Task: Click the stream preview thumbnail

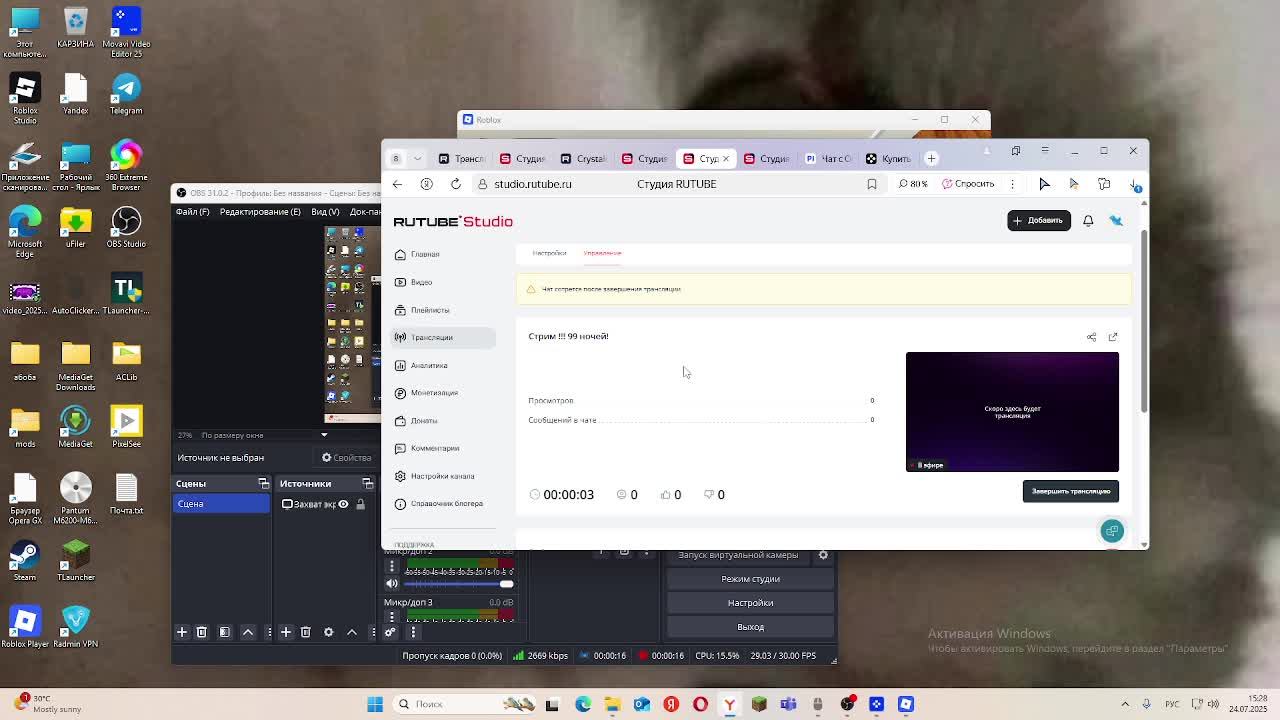Action: click(1012, 412)
